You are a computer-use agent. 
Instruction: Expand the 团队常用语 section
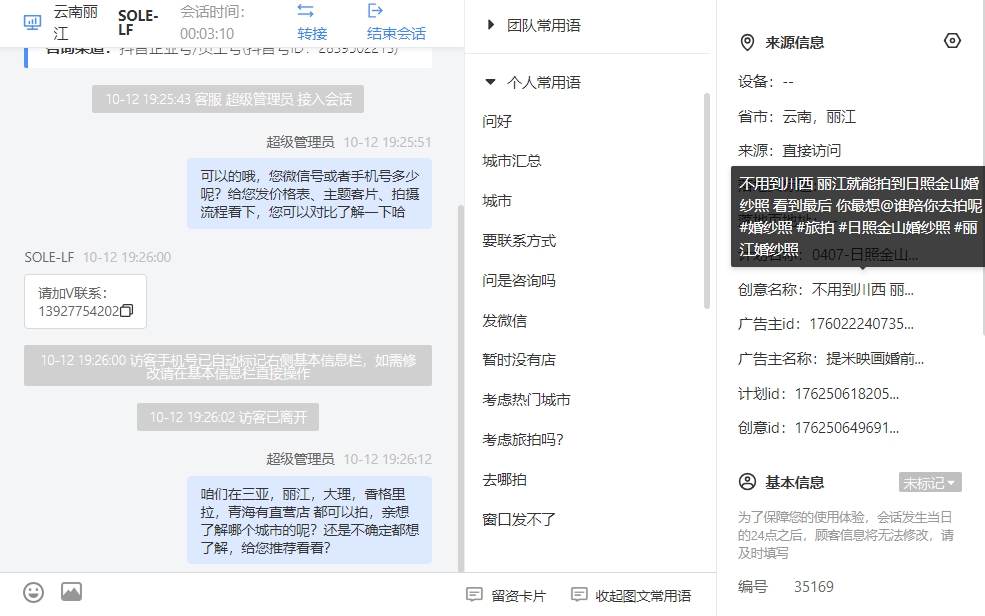click(491, 25)
